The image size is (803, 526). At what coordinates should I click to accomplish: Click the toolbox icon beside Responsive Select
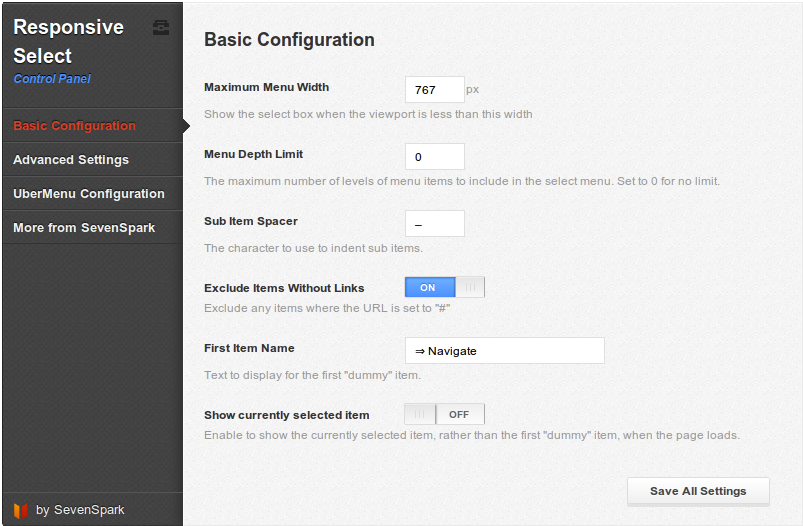[161, 28]
